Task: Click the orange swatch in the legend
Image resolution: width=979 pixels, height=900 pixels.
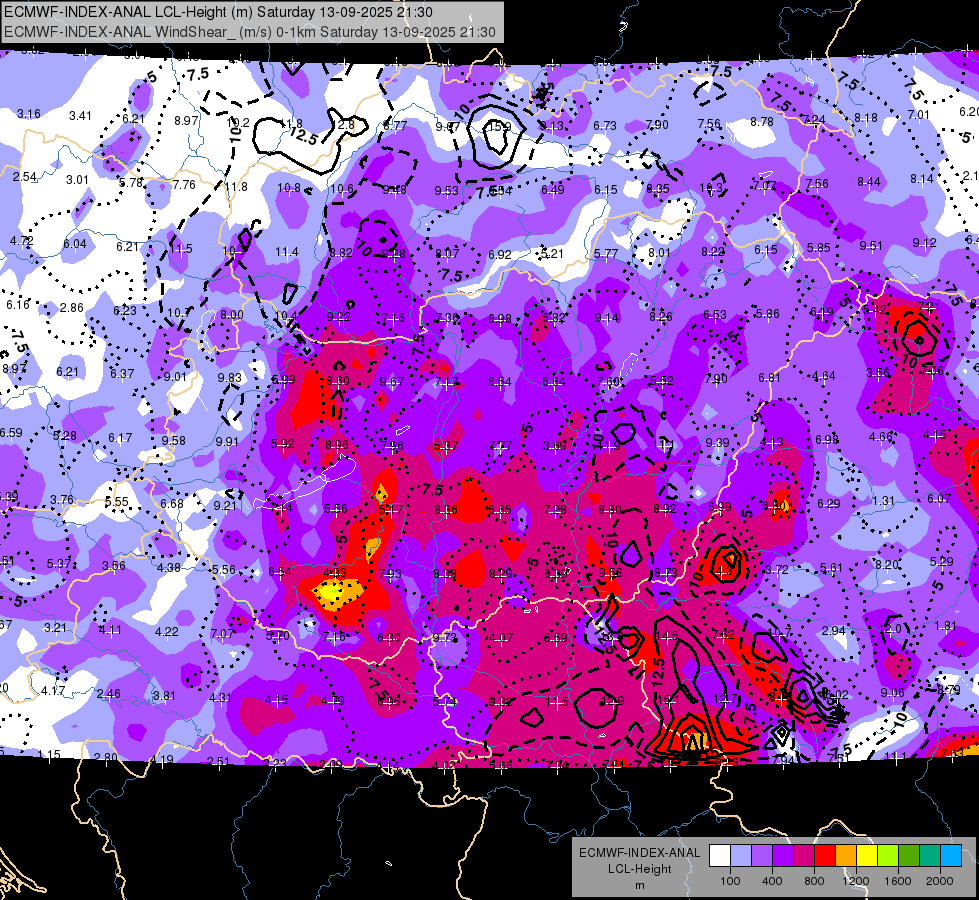Action: pyautogui.click(x=846, y=856)
